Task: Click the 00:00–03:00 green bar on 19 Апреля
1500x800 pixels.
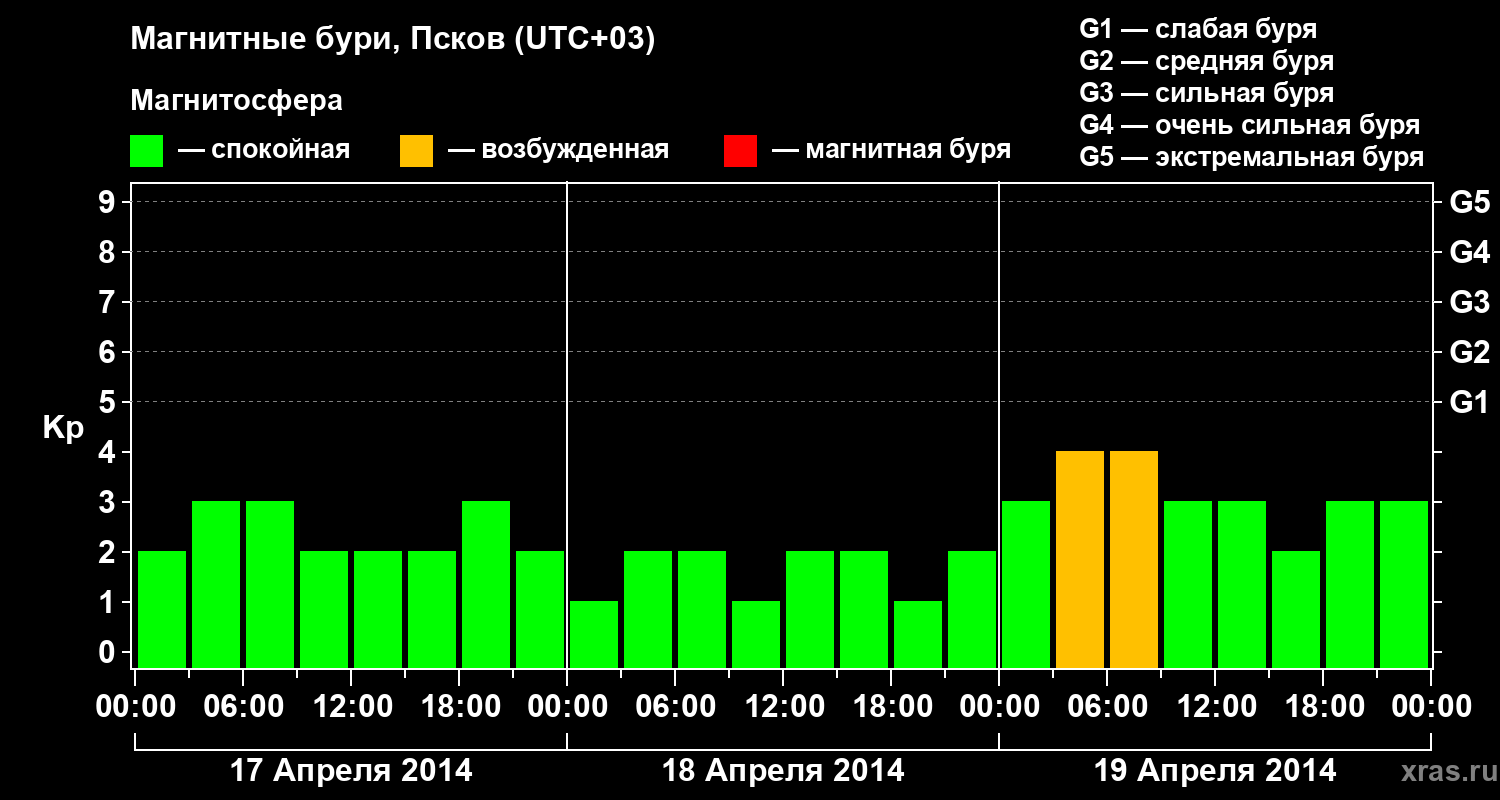Action: (1026, 584)
